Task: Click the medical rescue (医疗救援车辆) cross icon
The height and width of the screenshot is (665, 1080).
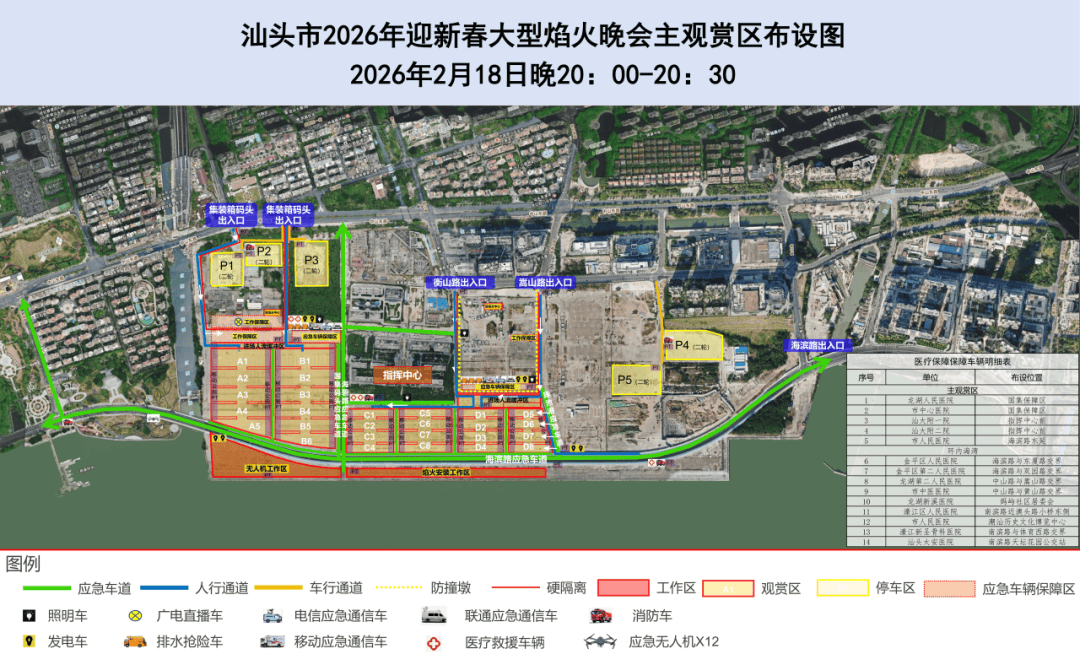Action: (433, 642)
